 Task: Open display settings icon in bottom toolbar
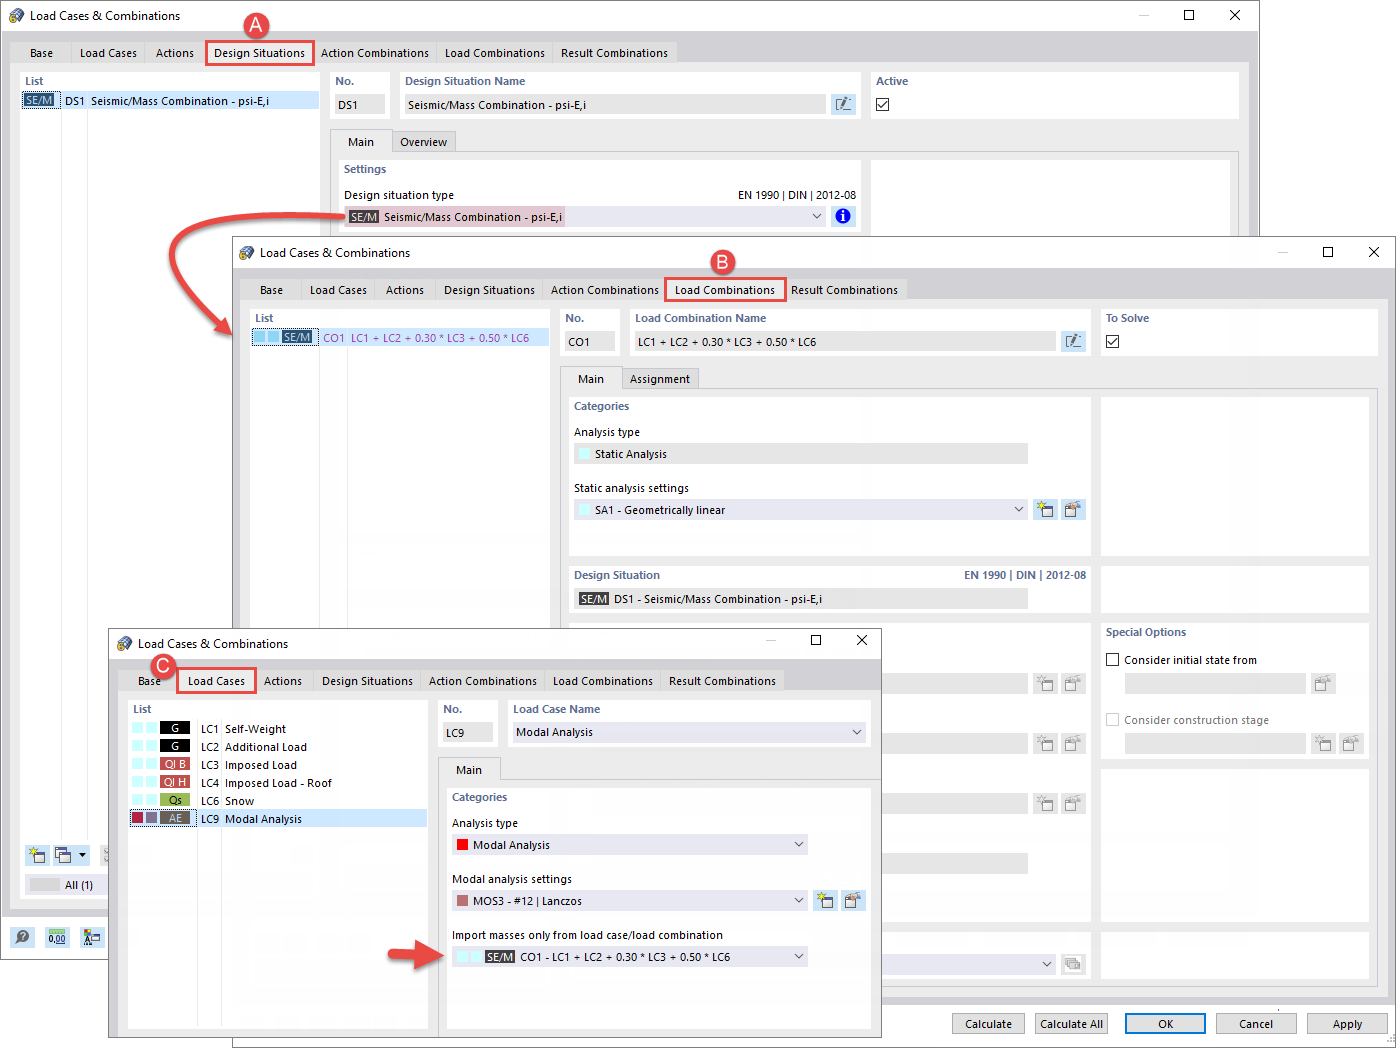[91, 937]
